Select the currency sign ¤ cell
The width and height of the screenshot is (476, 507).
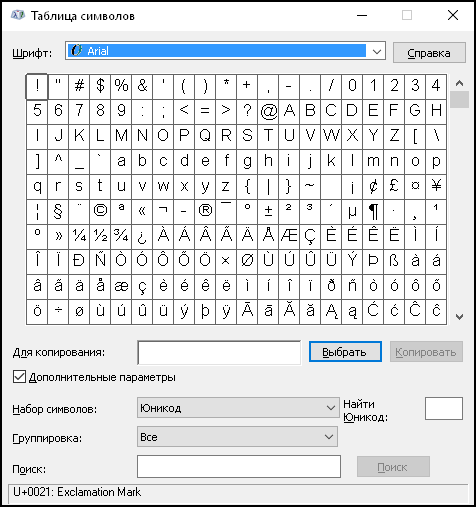click(415, 187)
